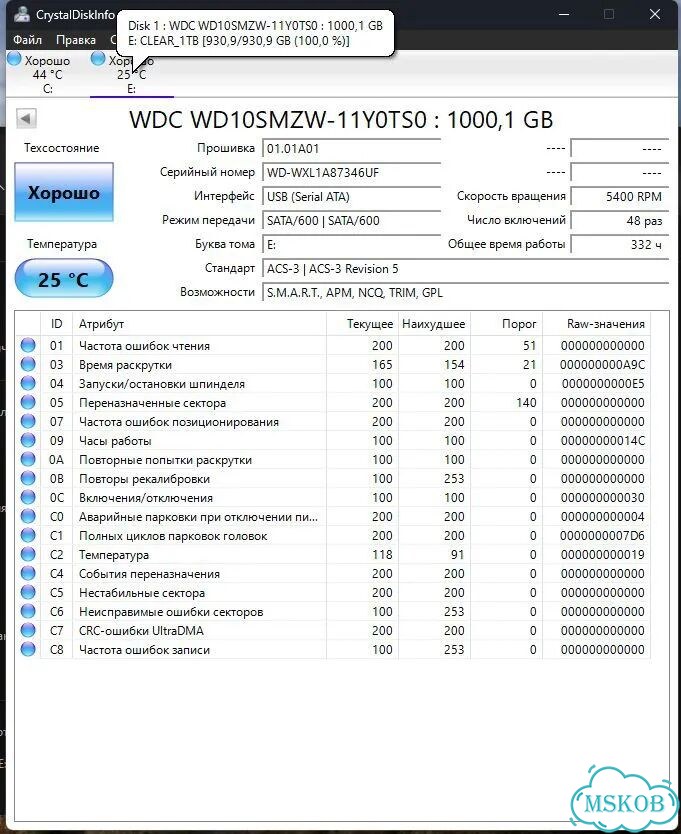Click status orb for attribute C8 write errors
The width and height of the screenshot is (681, 834).
(x=28, y=649)
